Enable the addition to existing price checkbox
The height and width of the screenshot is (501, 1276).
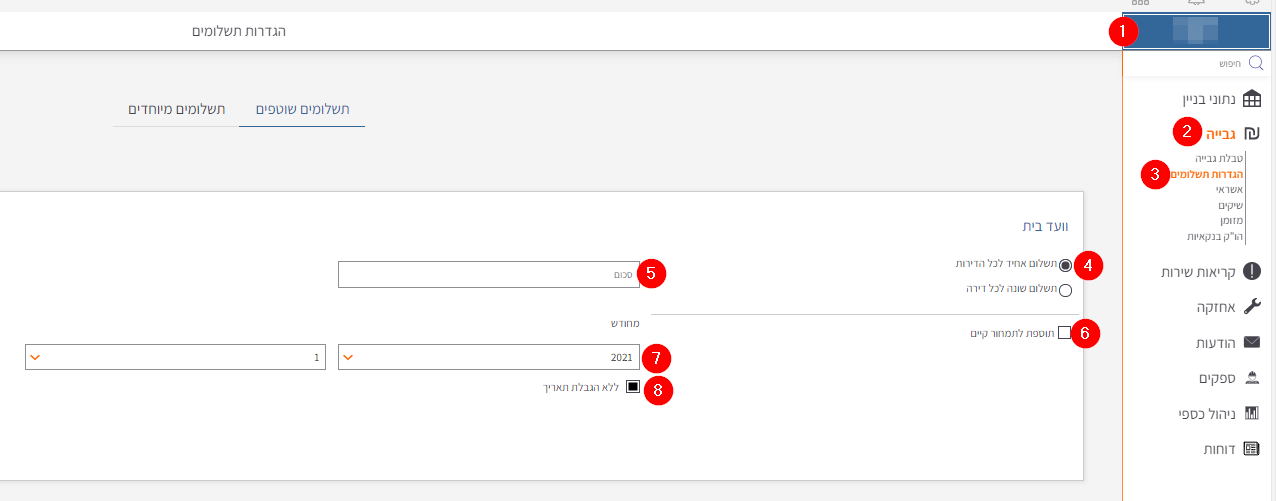pyautogui.click(x=1064, y=332)
